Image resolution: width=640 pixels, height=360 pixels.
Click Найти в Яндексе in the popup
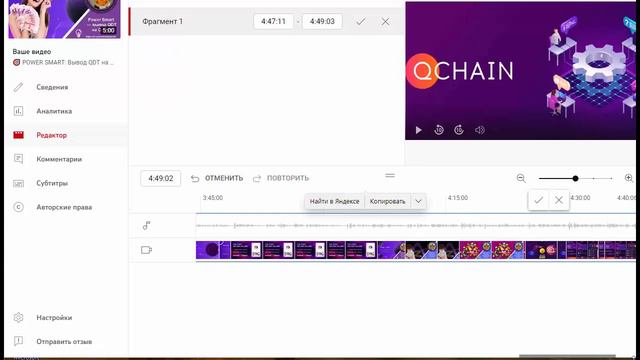tap(334, 202)
